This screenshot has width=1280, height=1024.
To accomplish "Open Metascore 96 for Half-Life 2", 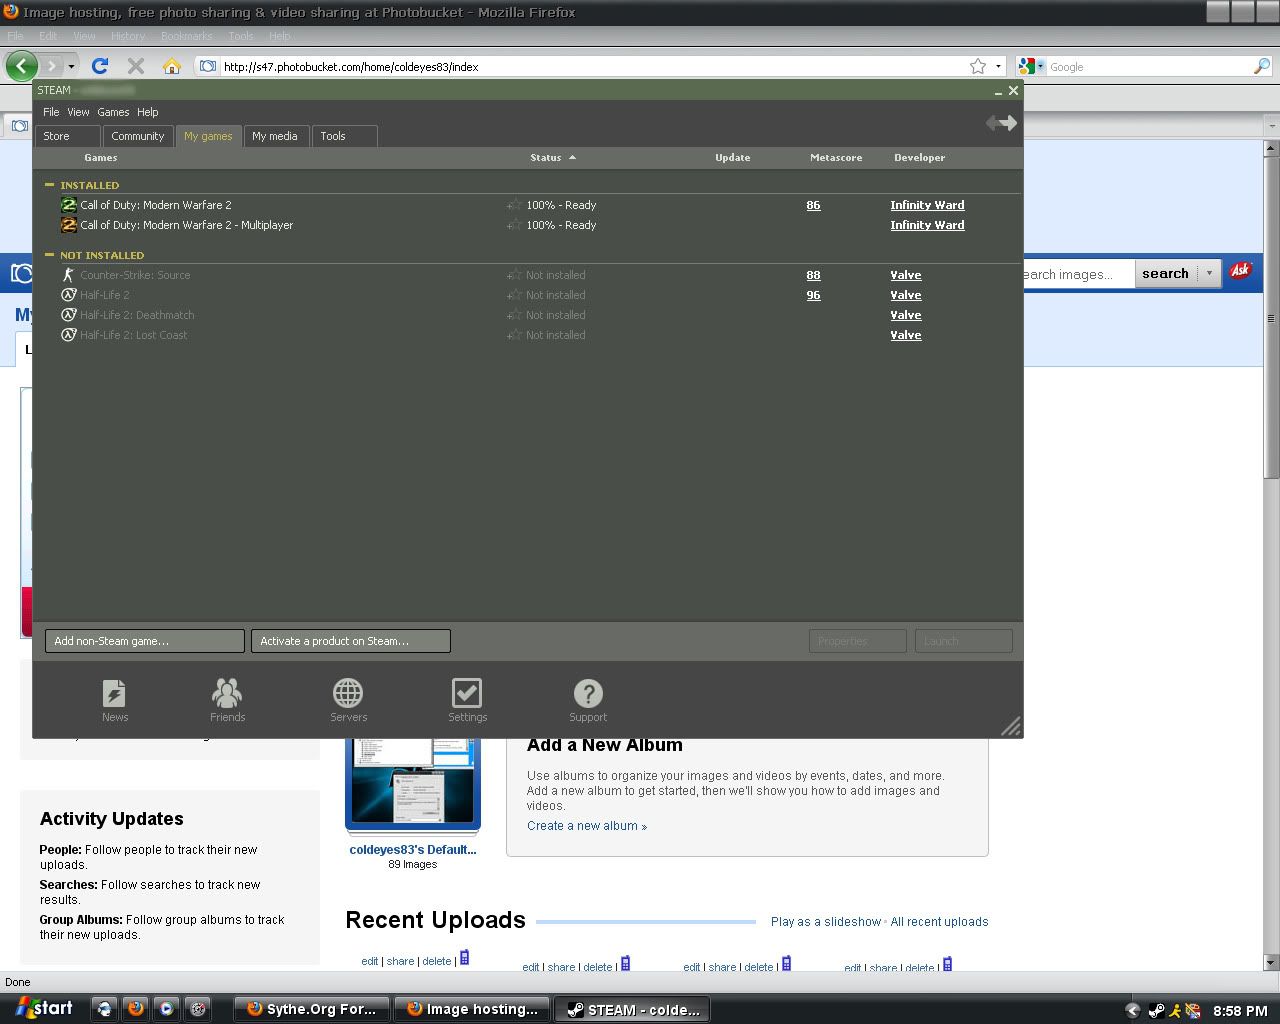I will point(813,295).
